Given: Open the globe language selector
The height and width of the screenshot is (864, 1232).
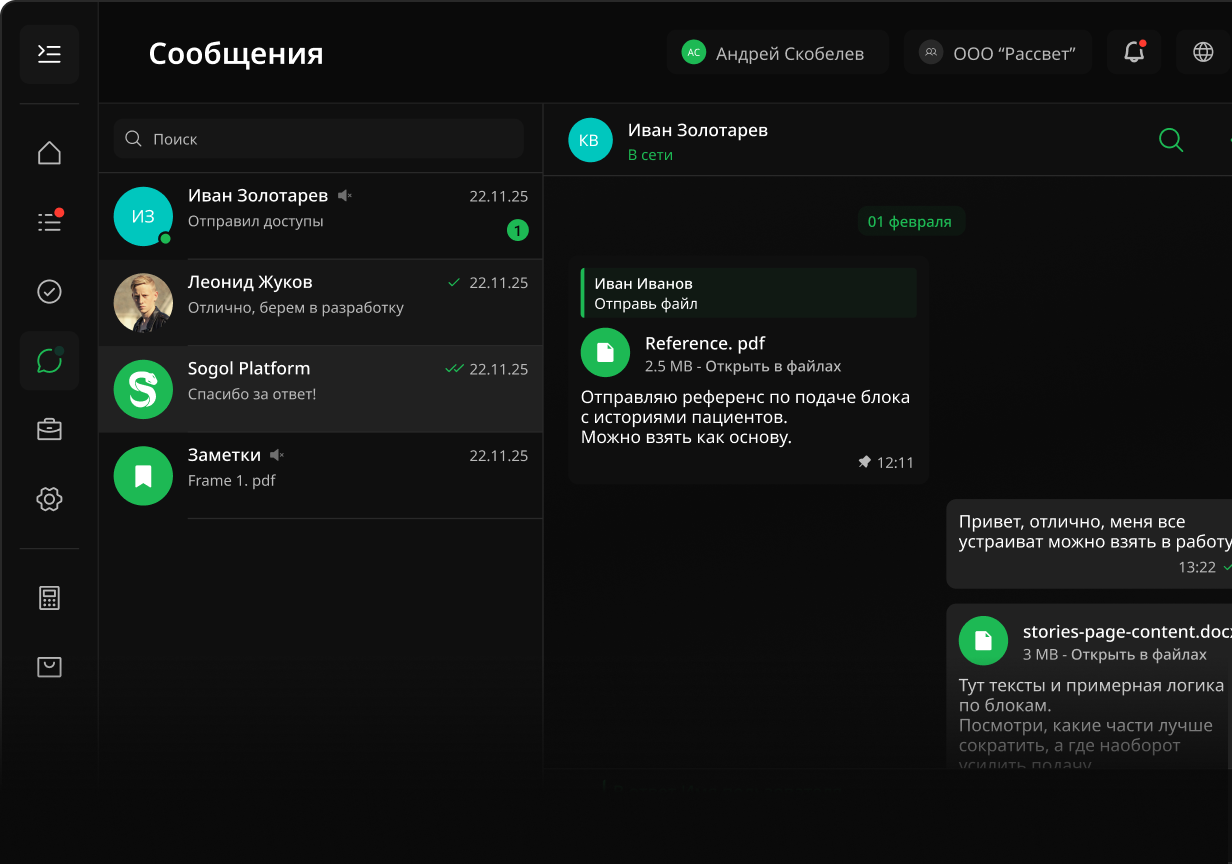Looking at the screenshot, I should tap(1204, 53).
